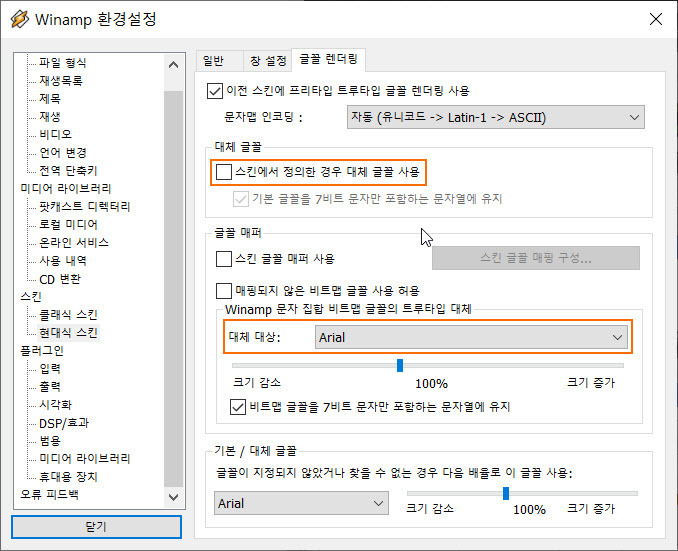
Task: Open 팟캐스트 디렉터리 settings
Action: pyautogui.click(x=84, y=207)
